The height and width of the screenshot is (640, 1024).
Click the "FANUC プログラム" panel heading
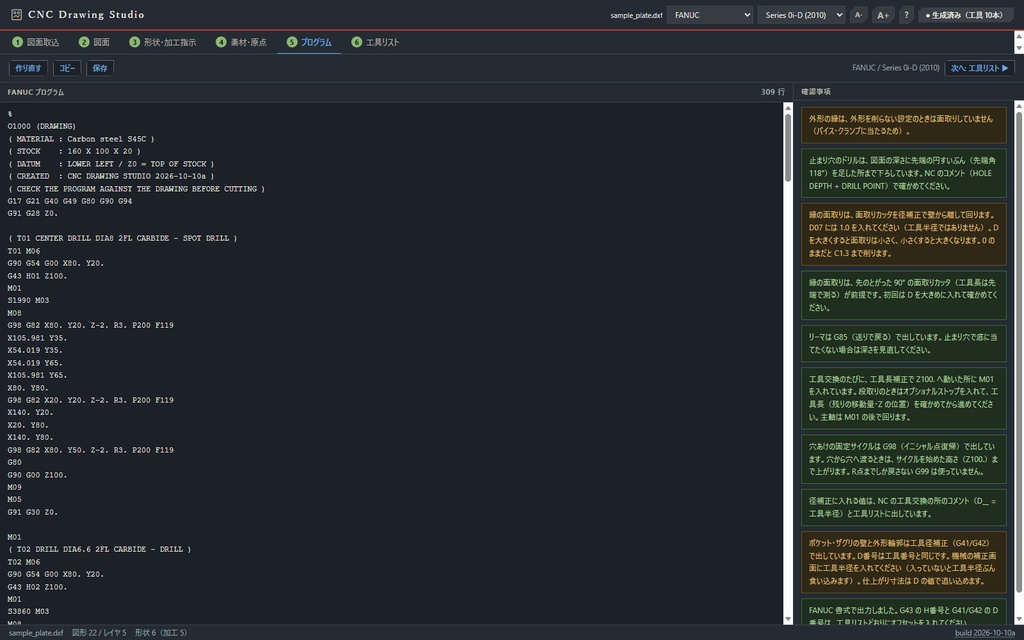point(36,92)
